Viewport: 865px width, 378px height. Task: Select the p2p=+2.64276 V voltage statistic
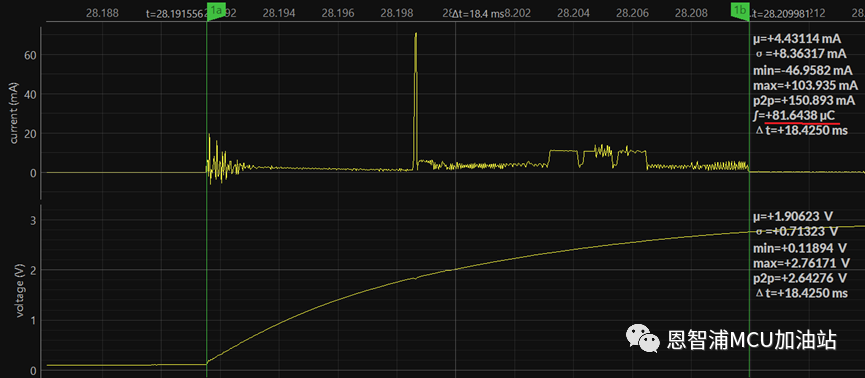pyautogui.click(x=800, y=277)
